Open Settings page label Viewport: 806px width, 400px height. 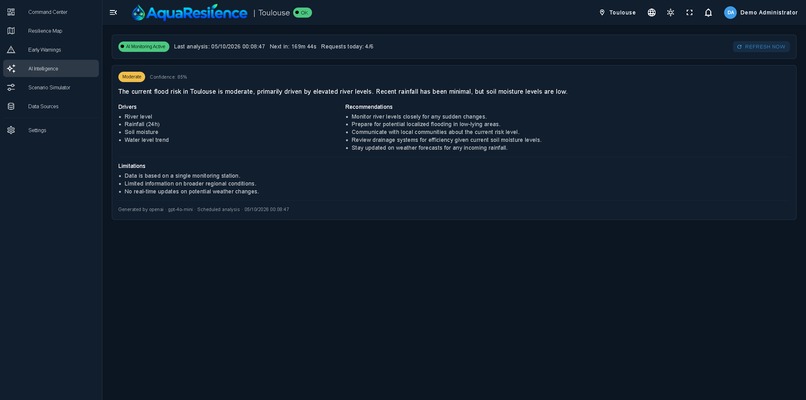pos(37,130)
